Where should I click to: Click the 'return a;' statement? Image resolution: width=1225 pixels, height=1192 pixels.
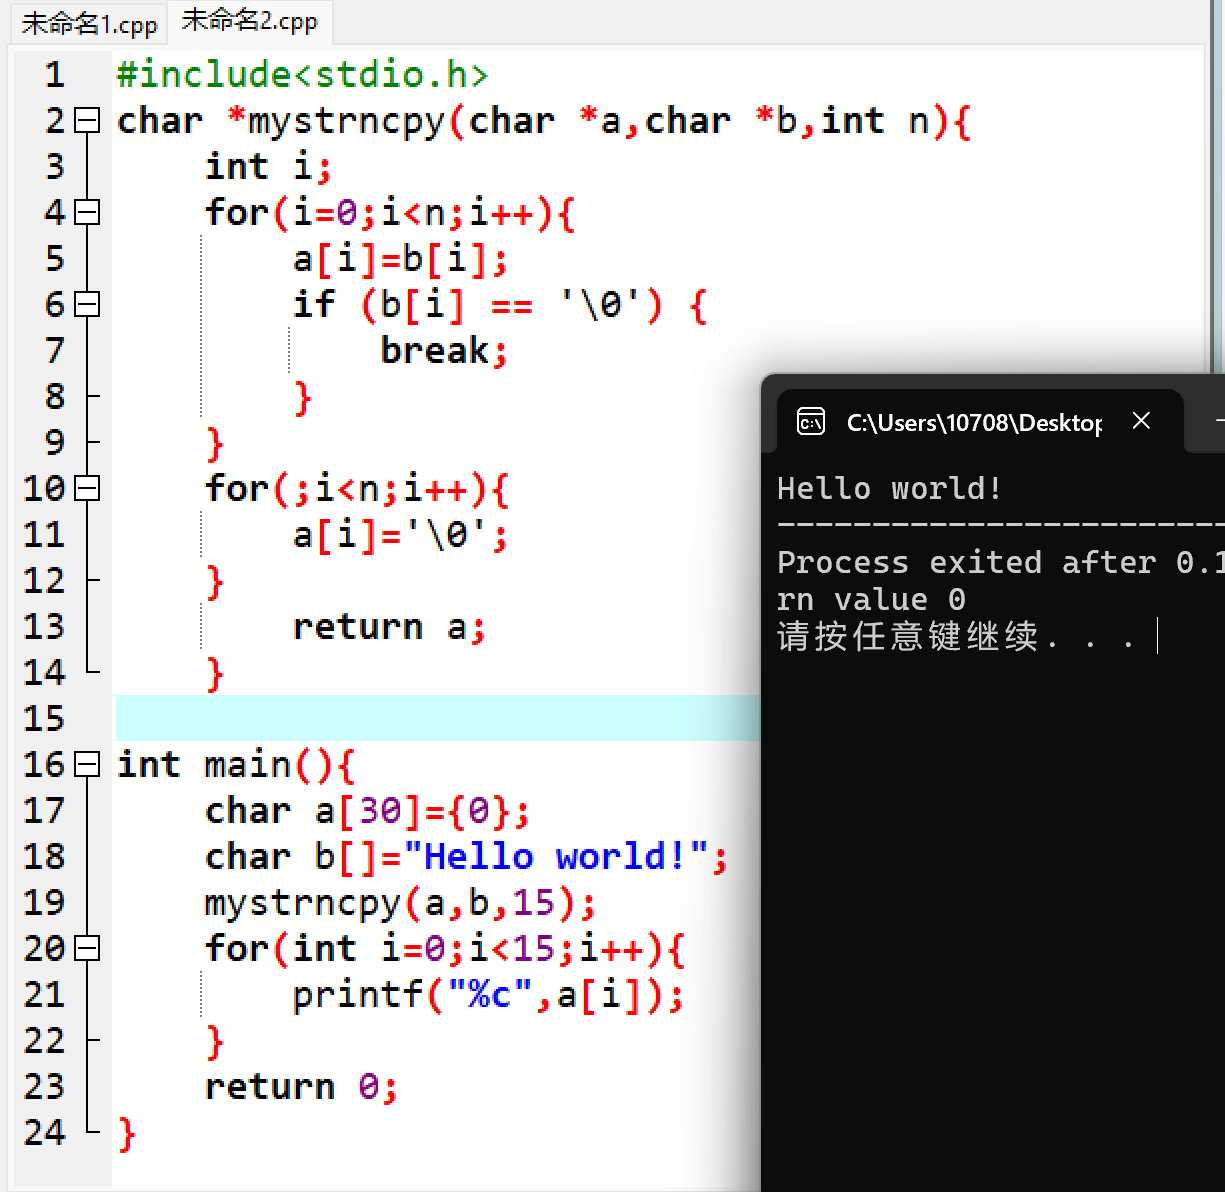click(389, 627)
